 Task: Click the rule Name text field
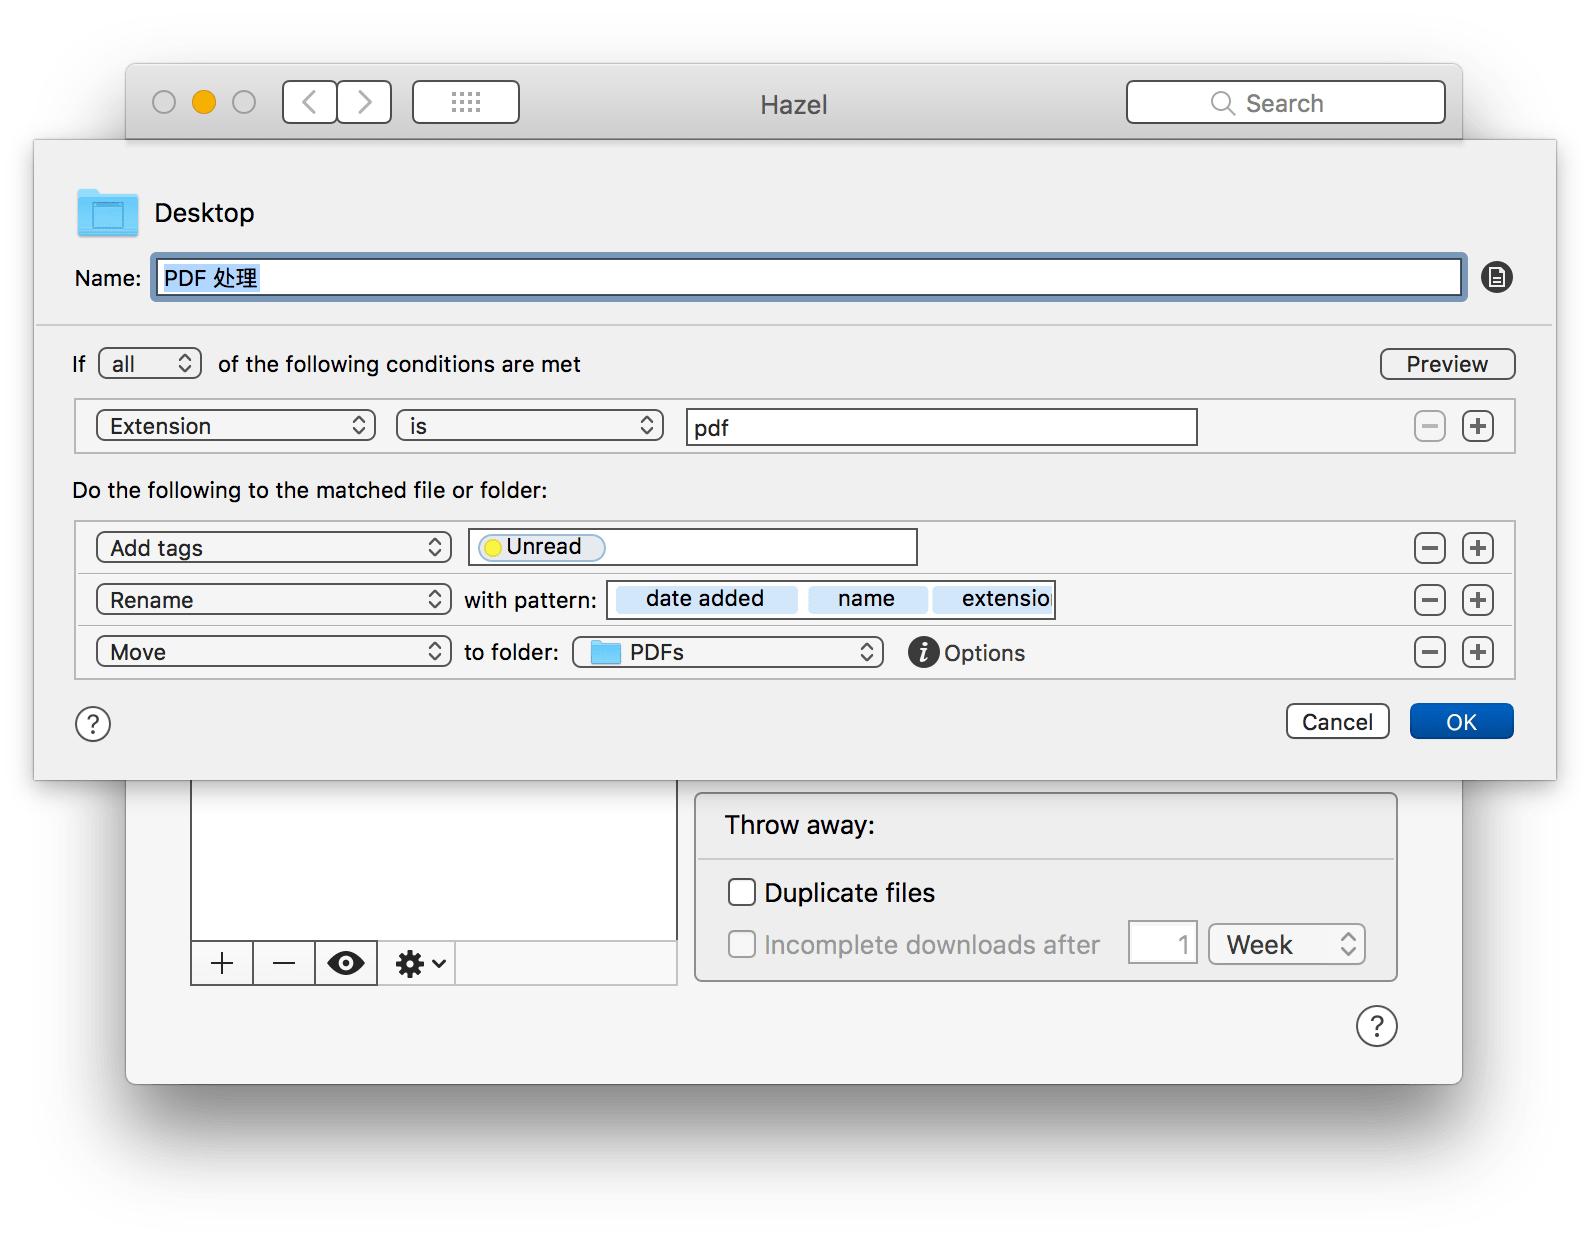click(x=808, y=277)
